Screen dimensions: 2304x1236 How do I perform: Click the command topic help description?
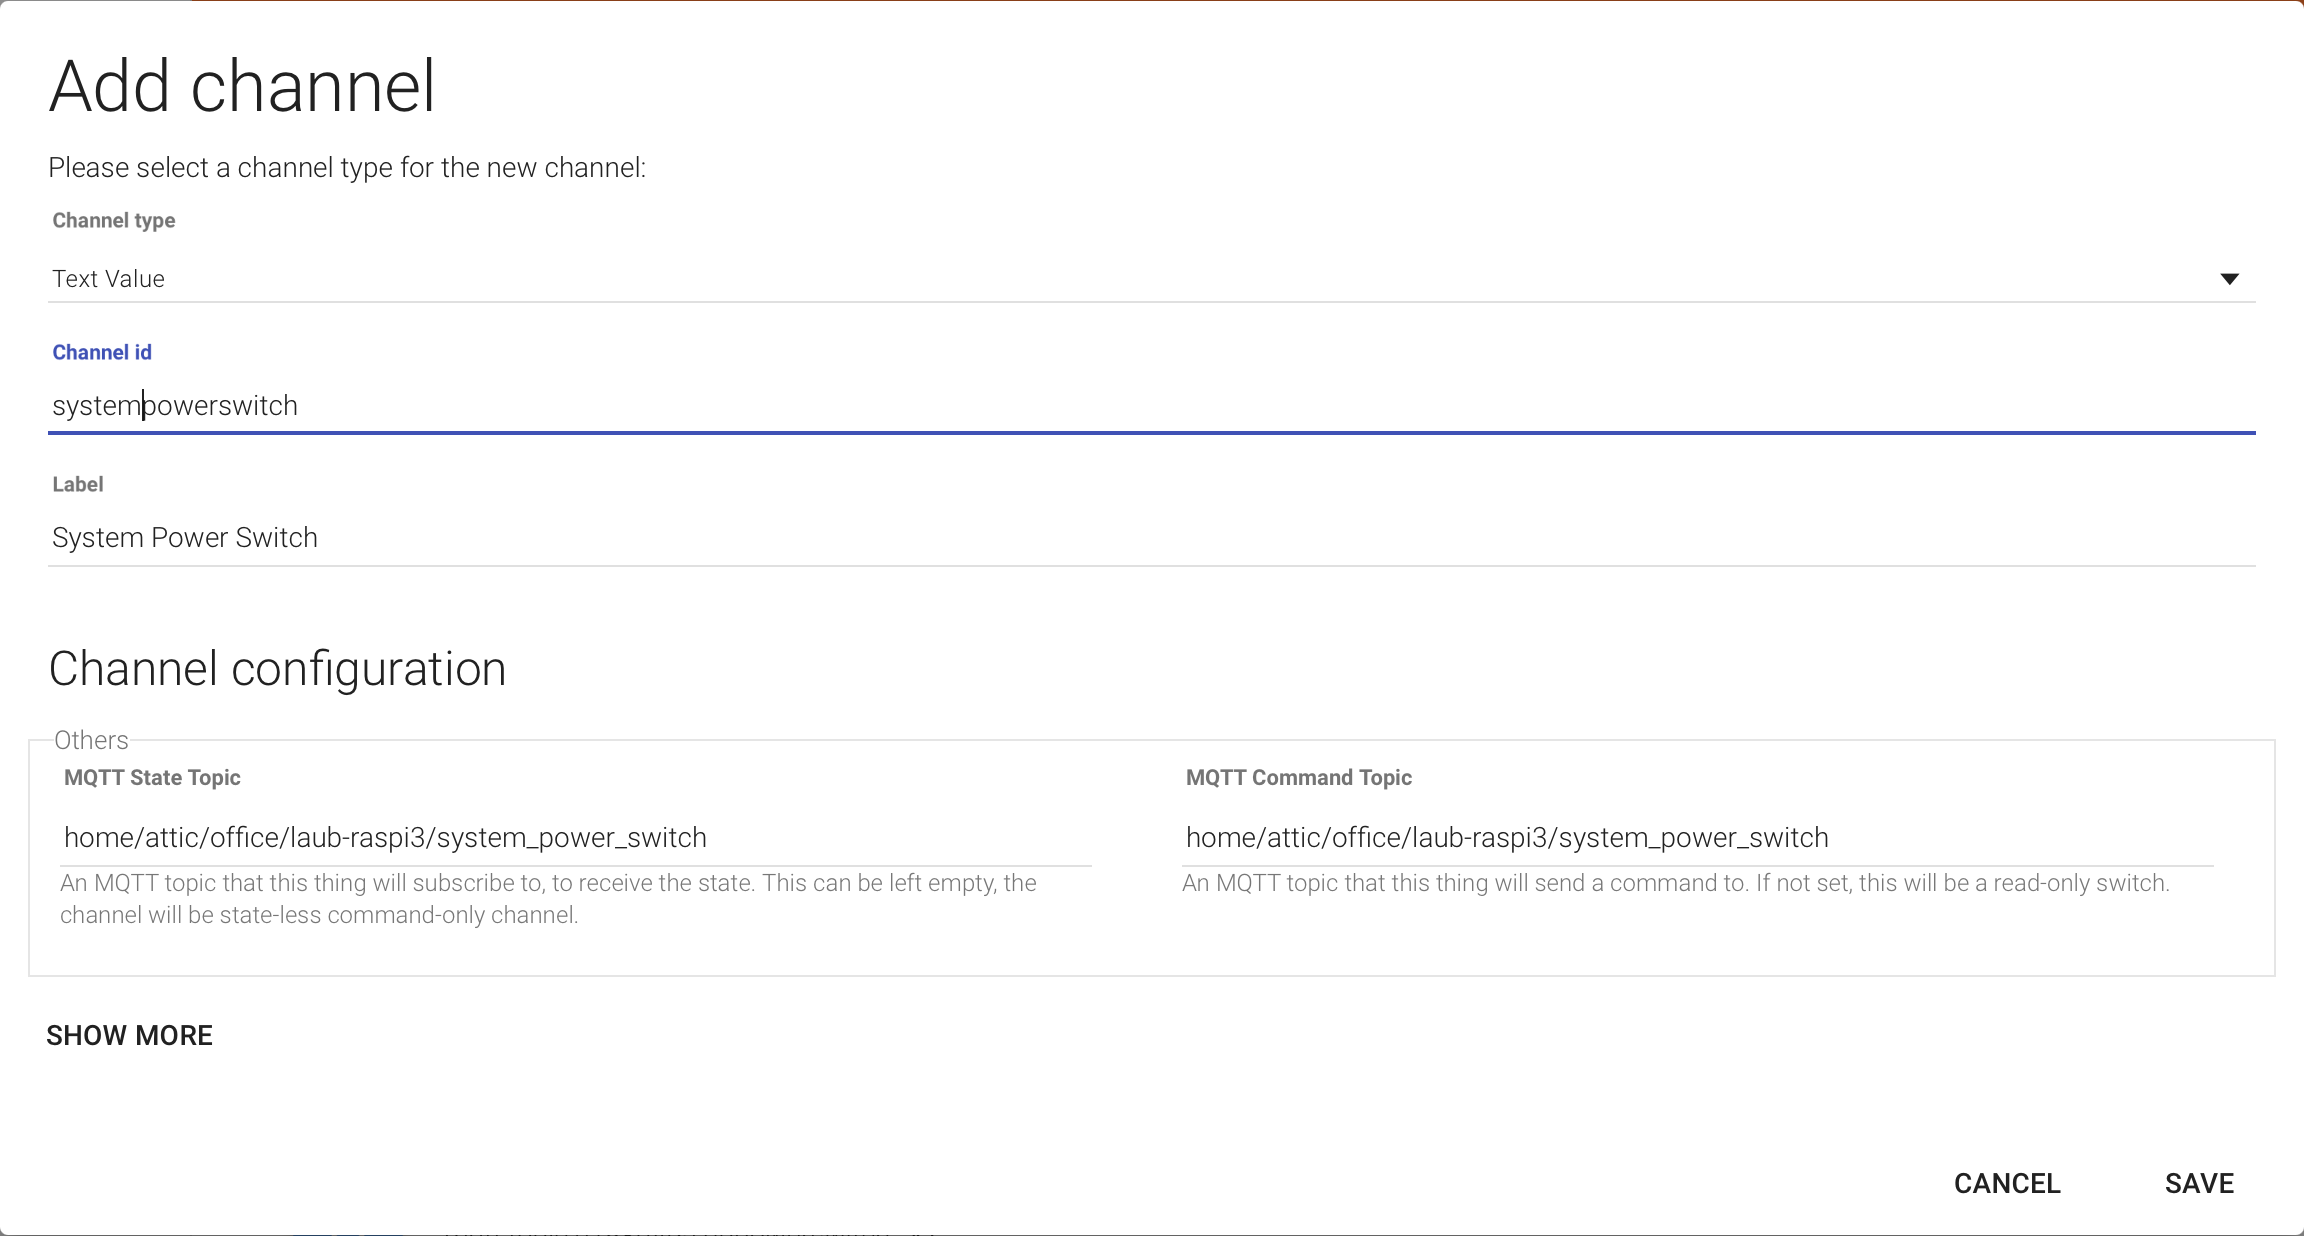coord(1675,883)
